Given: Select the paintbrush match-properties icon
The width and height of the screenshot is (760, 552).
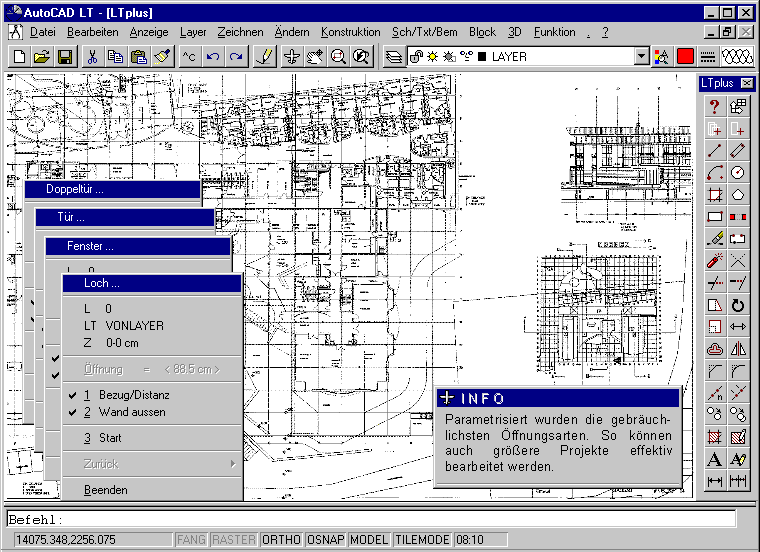Looking at the screenshot, I should click(x=162, y=57).
